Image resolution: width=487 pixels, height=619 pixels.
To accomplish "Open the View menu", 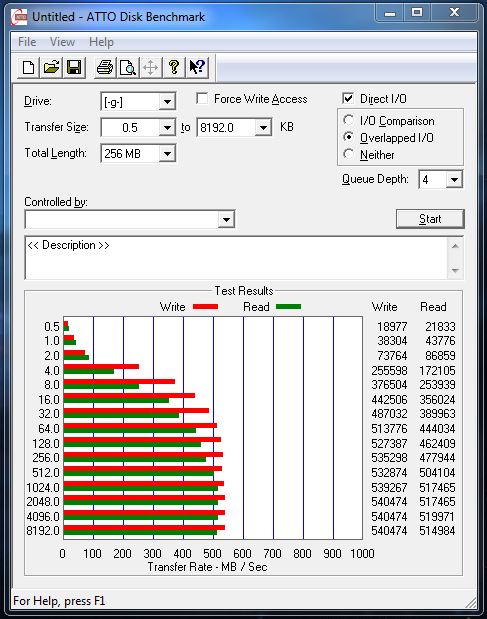I will (x=62, y=42).
